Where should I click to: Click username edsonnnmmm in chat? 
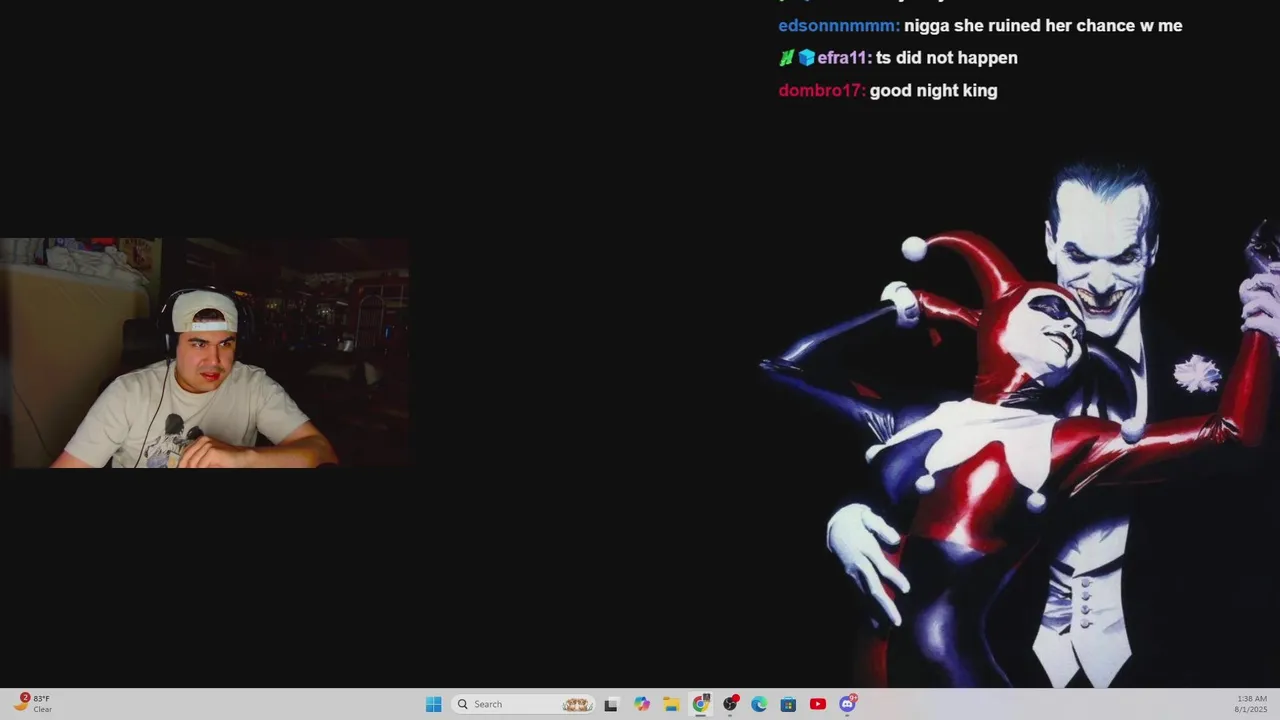838,26
